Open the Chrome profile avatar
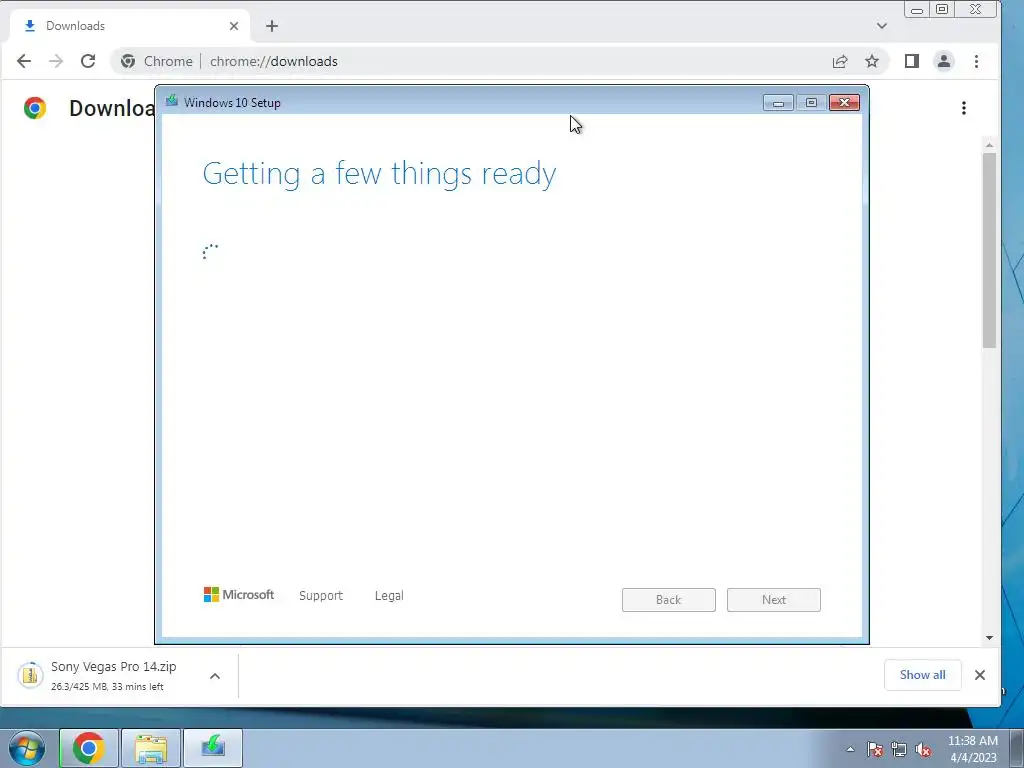 [944, 61]
